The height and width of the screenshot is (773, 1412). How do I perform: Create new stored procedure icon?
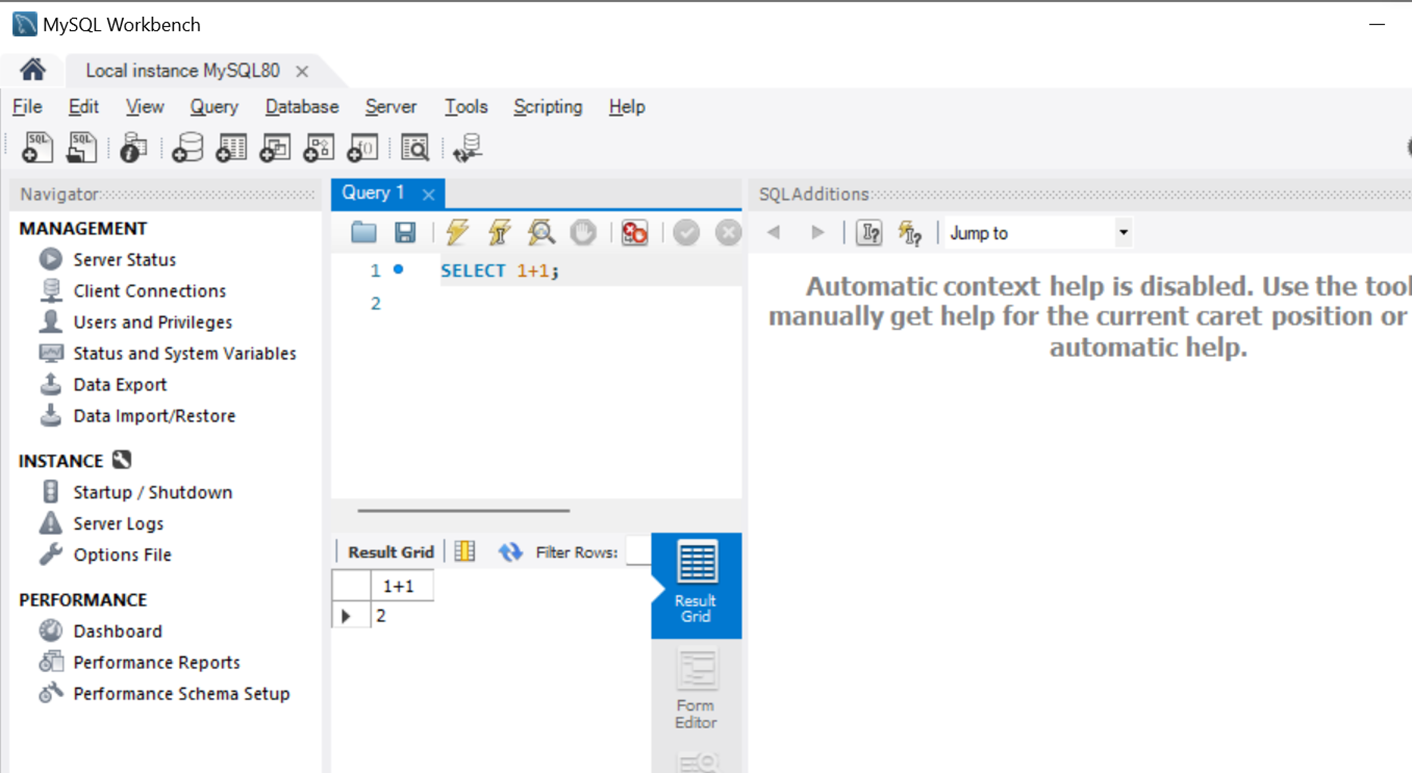pyautogui.click(x=319, y=147)
